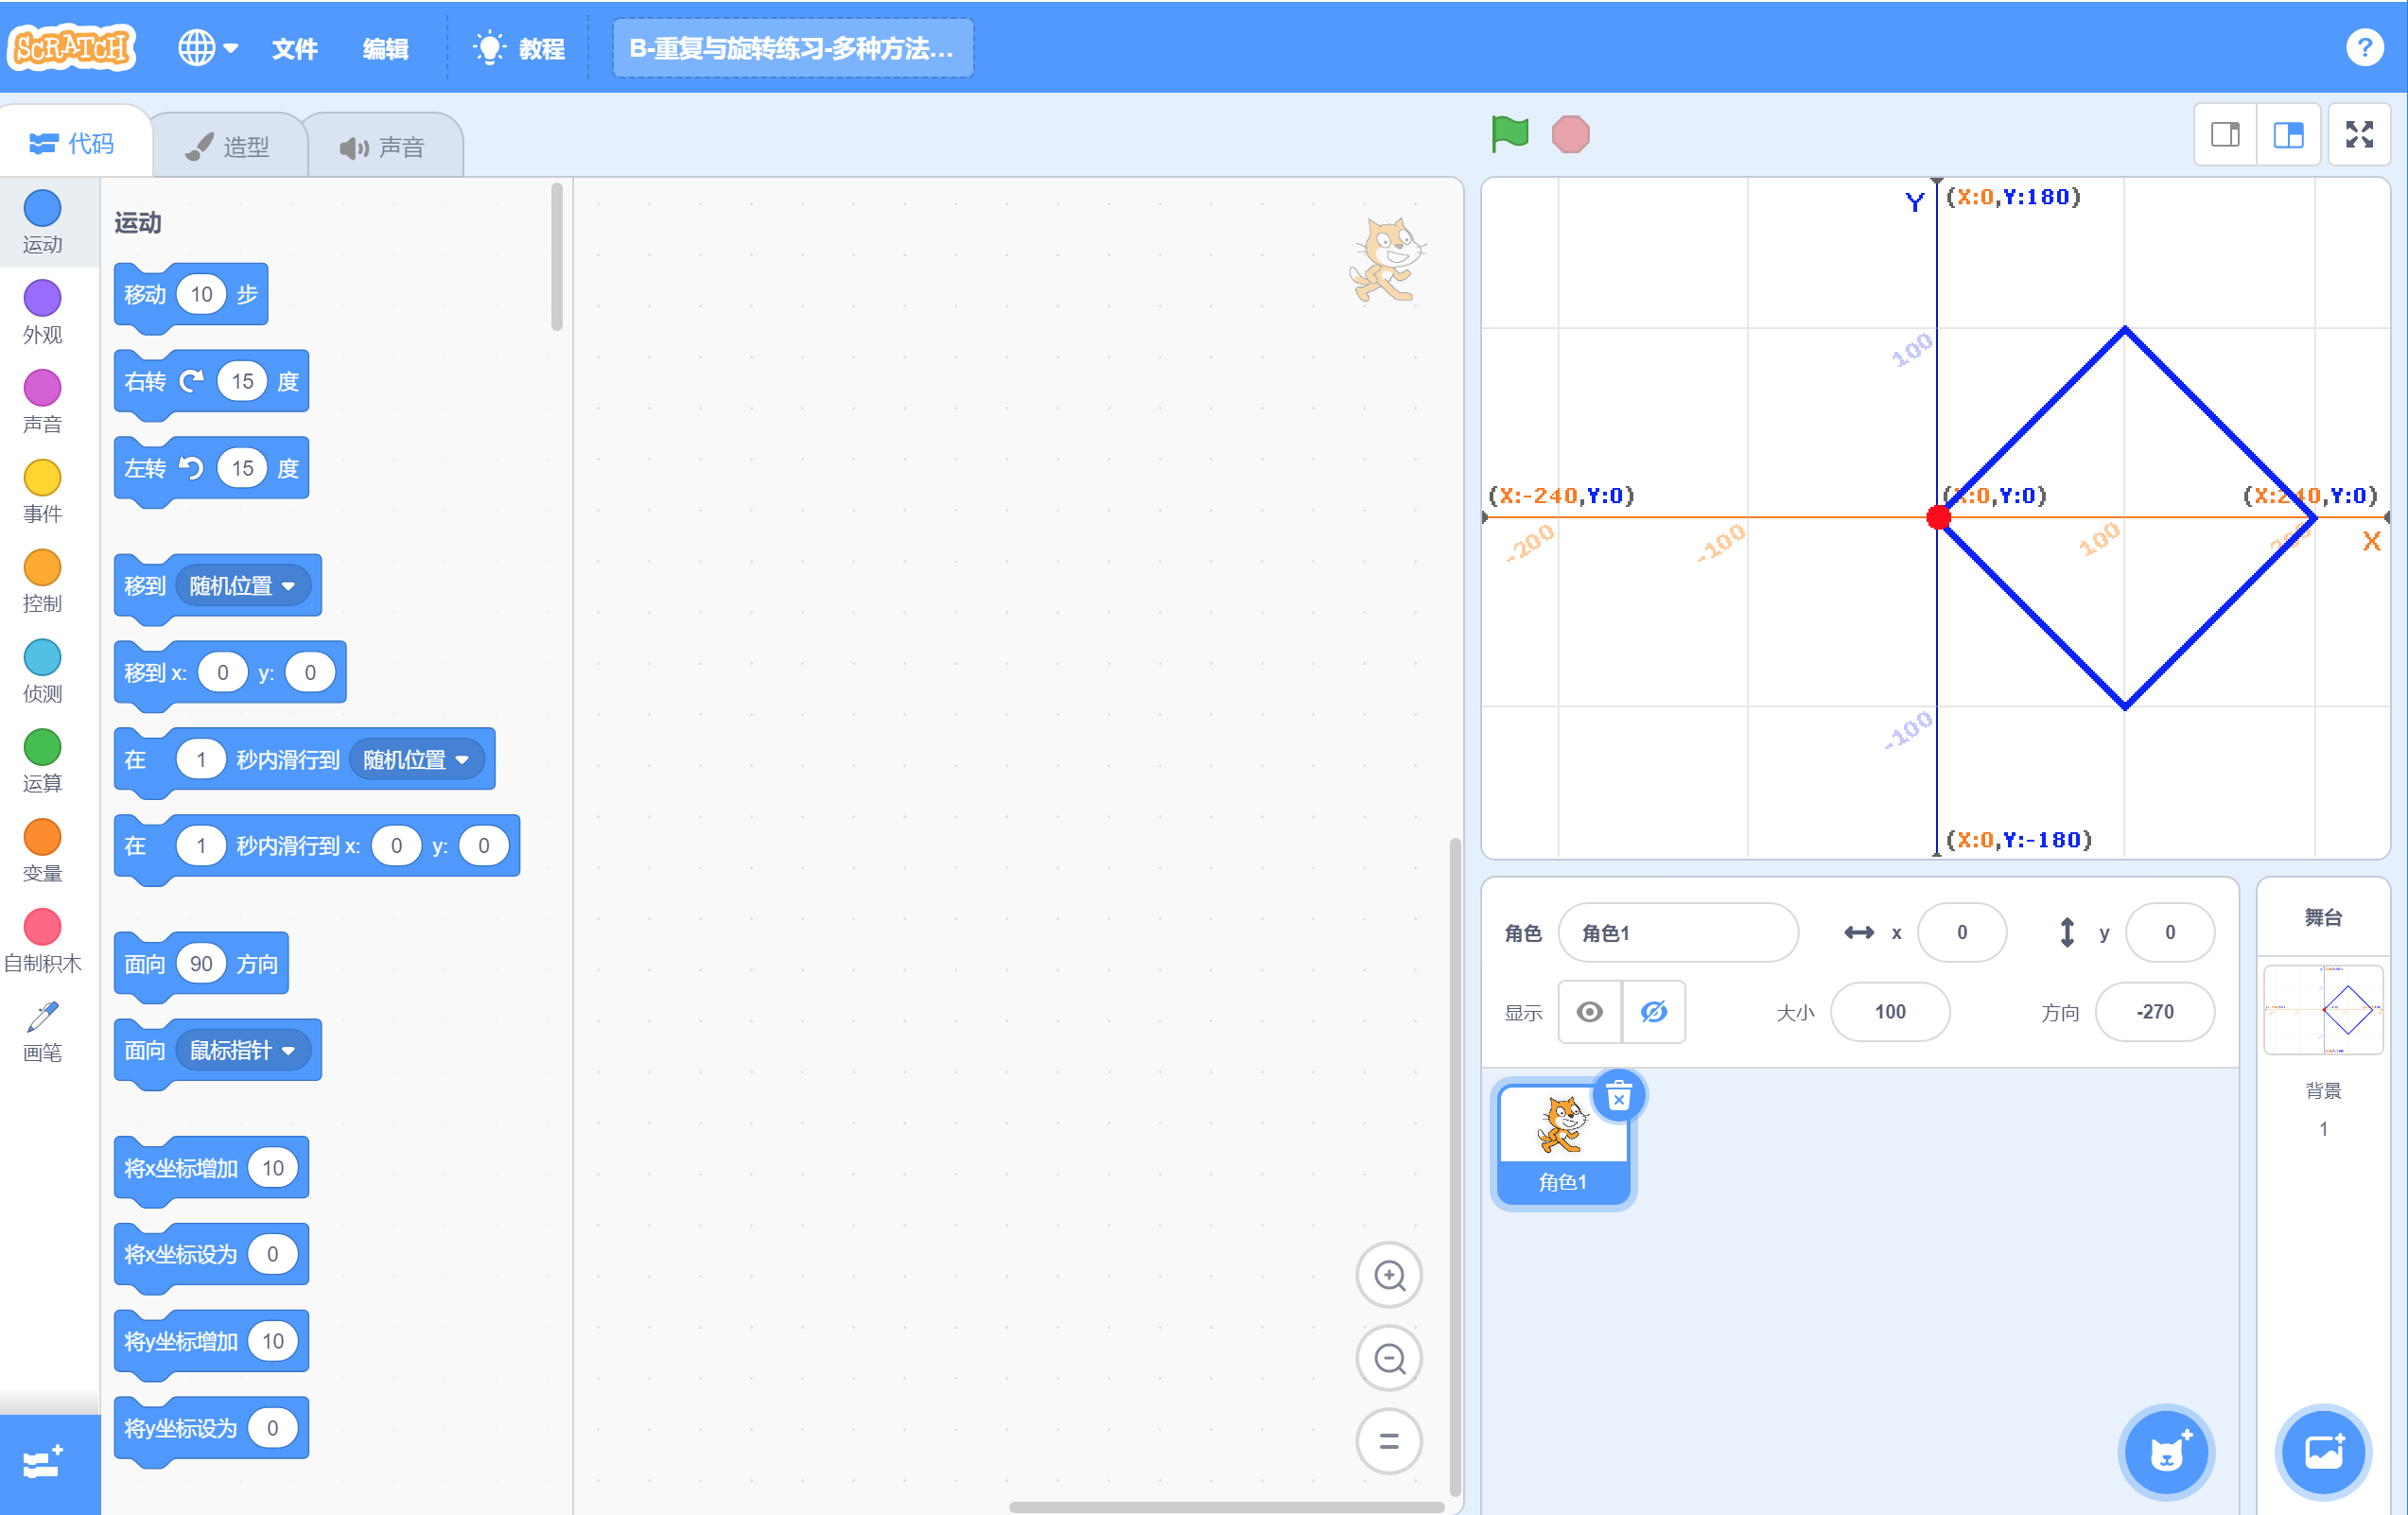Open the 编辑 menu
Screen dimensions: 2408x1515
(385, 48)
